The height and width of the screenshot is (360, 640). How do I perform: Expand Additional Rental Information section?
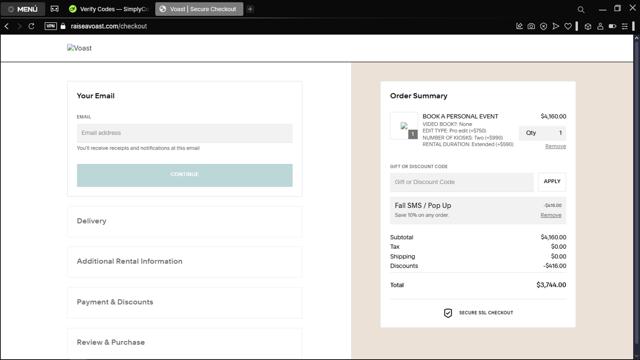184,261
